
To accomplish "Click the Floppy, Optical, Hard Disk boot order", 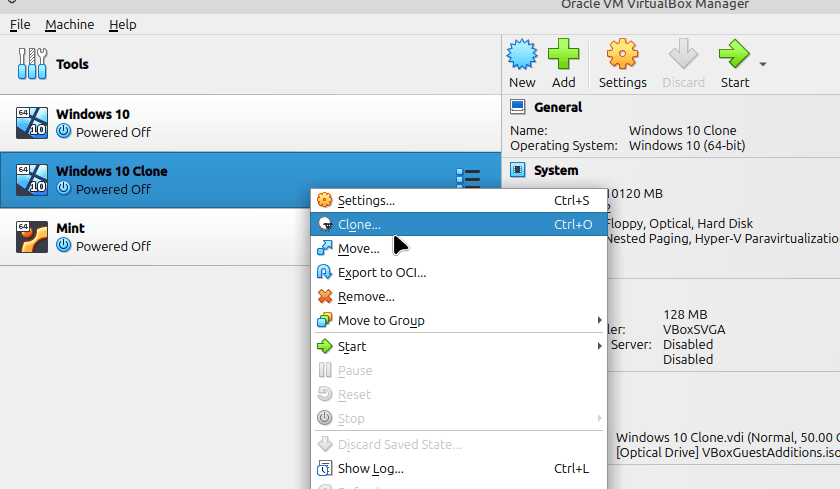I will (x=680, y=223).
